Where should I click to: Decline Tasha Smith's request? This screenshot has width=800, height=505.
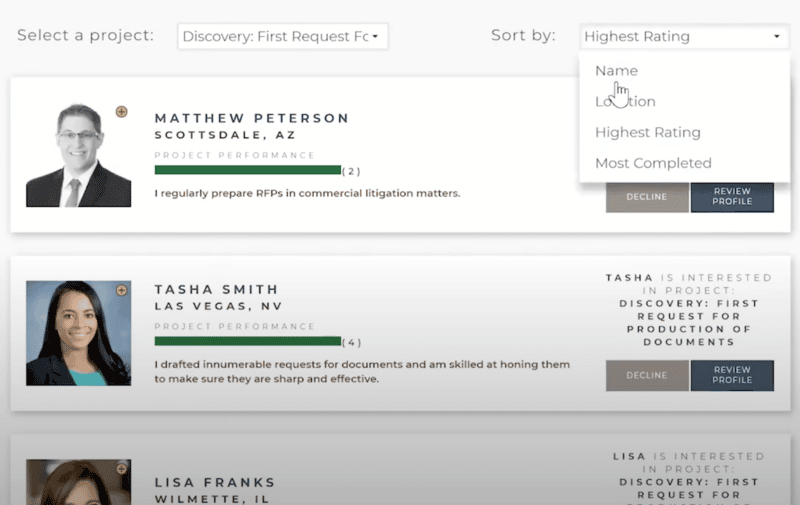pyautogui.click(x=647, y=375)
